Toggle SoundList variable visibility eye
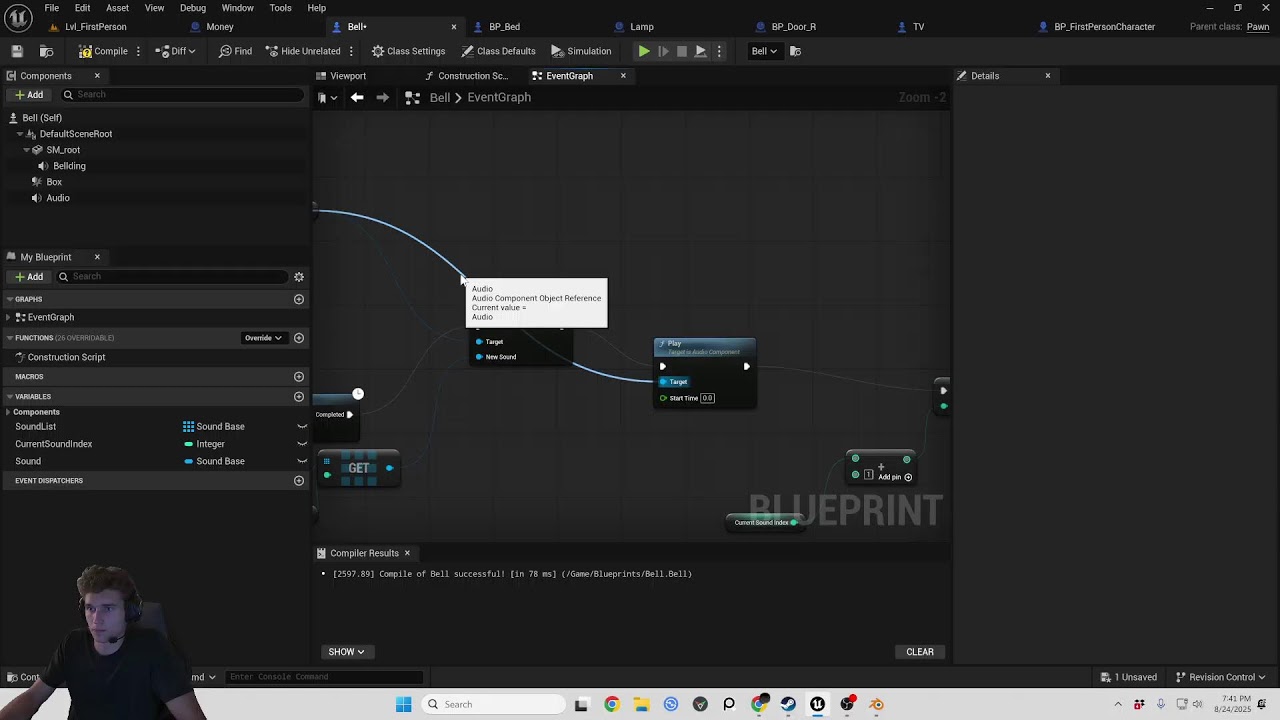1280x720 pixels. [x=302, y=427]
